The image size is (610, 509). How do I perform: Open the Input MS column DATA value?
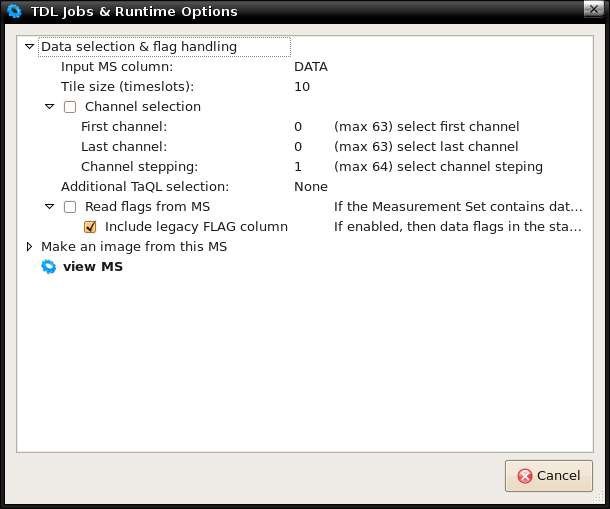[x=311, y=67]
